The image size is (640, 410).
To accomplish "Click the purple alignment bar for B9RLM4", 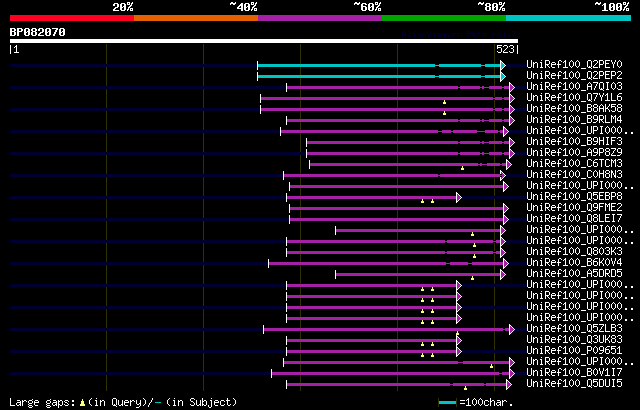I will tap(398, 120).
